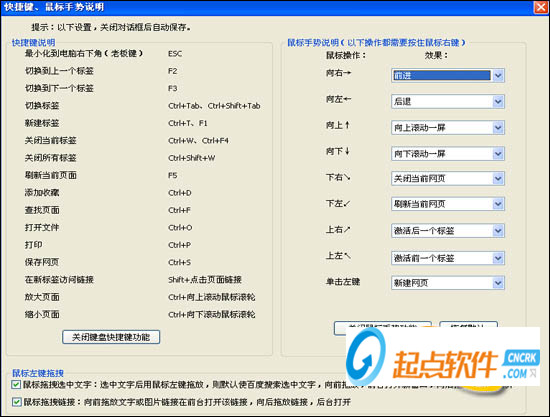This screenshot has height=417, width=550.
Task: Click the 切换到上一个标签 label
Action: (59, 71)
